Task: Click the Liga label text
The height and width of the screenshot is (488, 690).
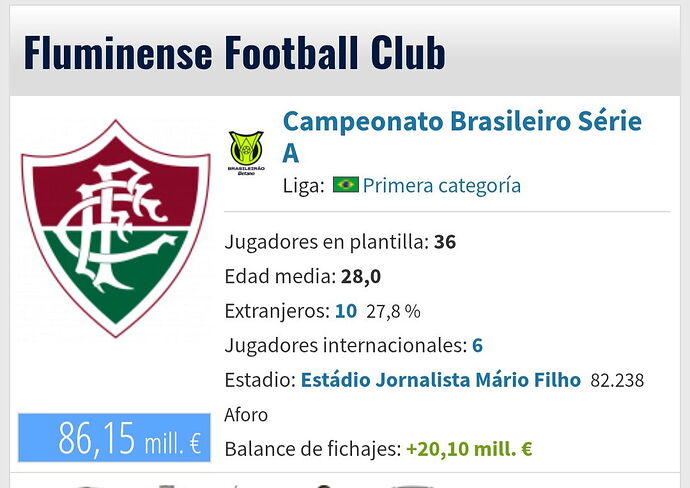Action: (304, 186)
